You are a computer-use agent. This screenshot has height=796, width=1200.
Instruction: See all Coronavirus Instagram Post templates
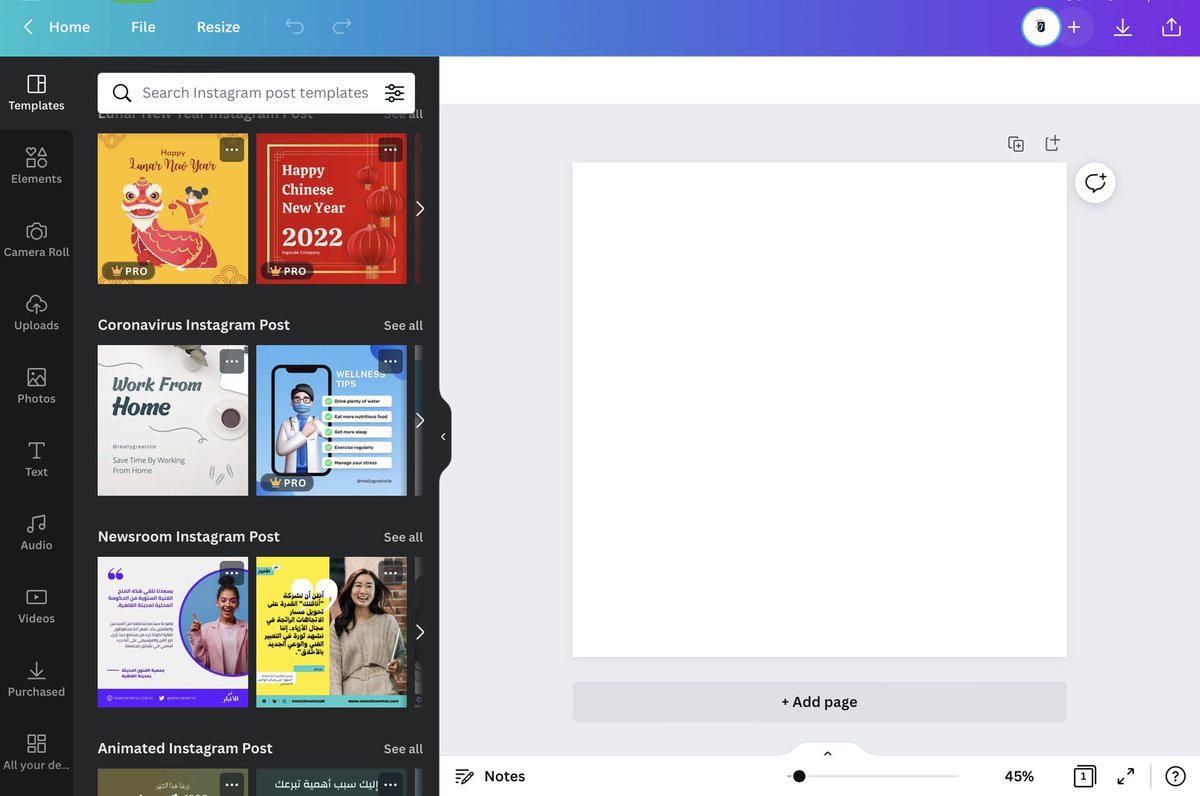[x=403, y=325]
